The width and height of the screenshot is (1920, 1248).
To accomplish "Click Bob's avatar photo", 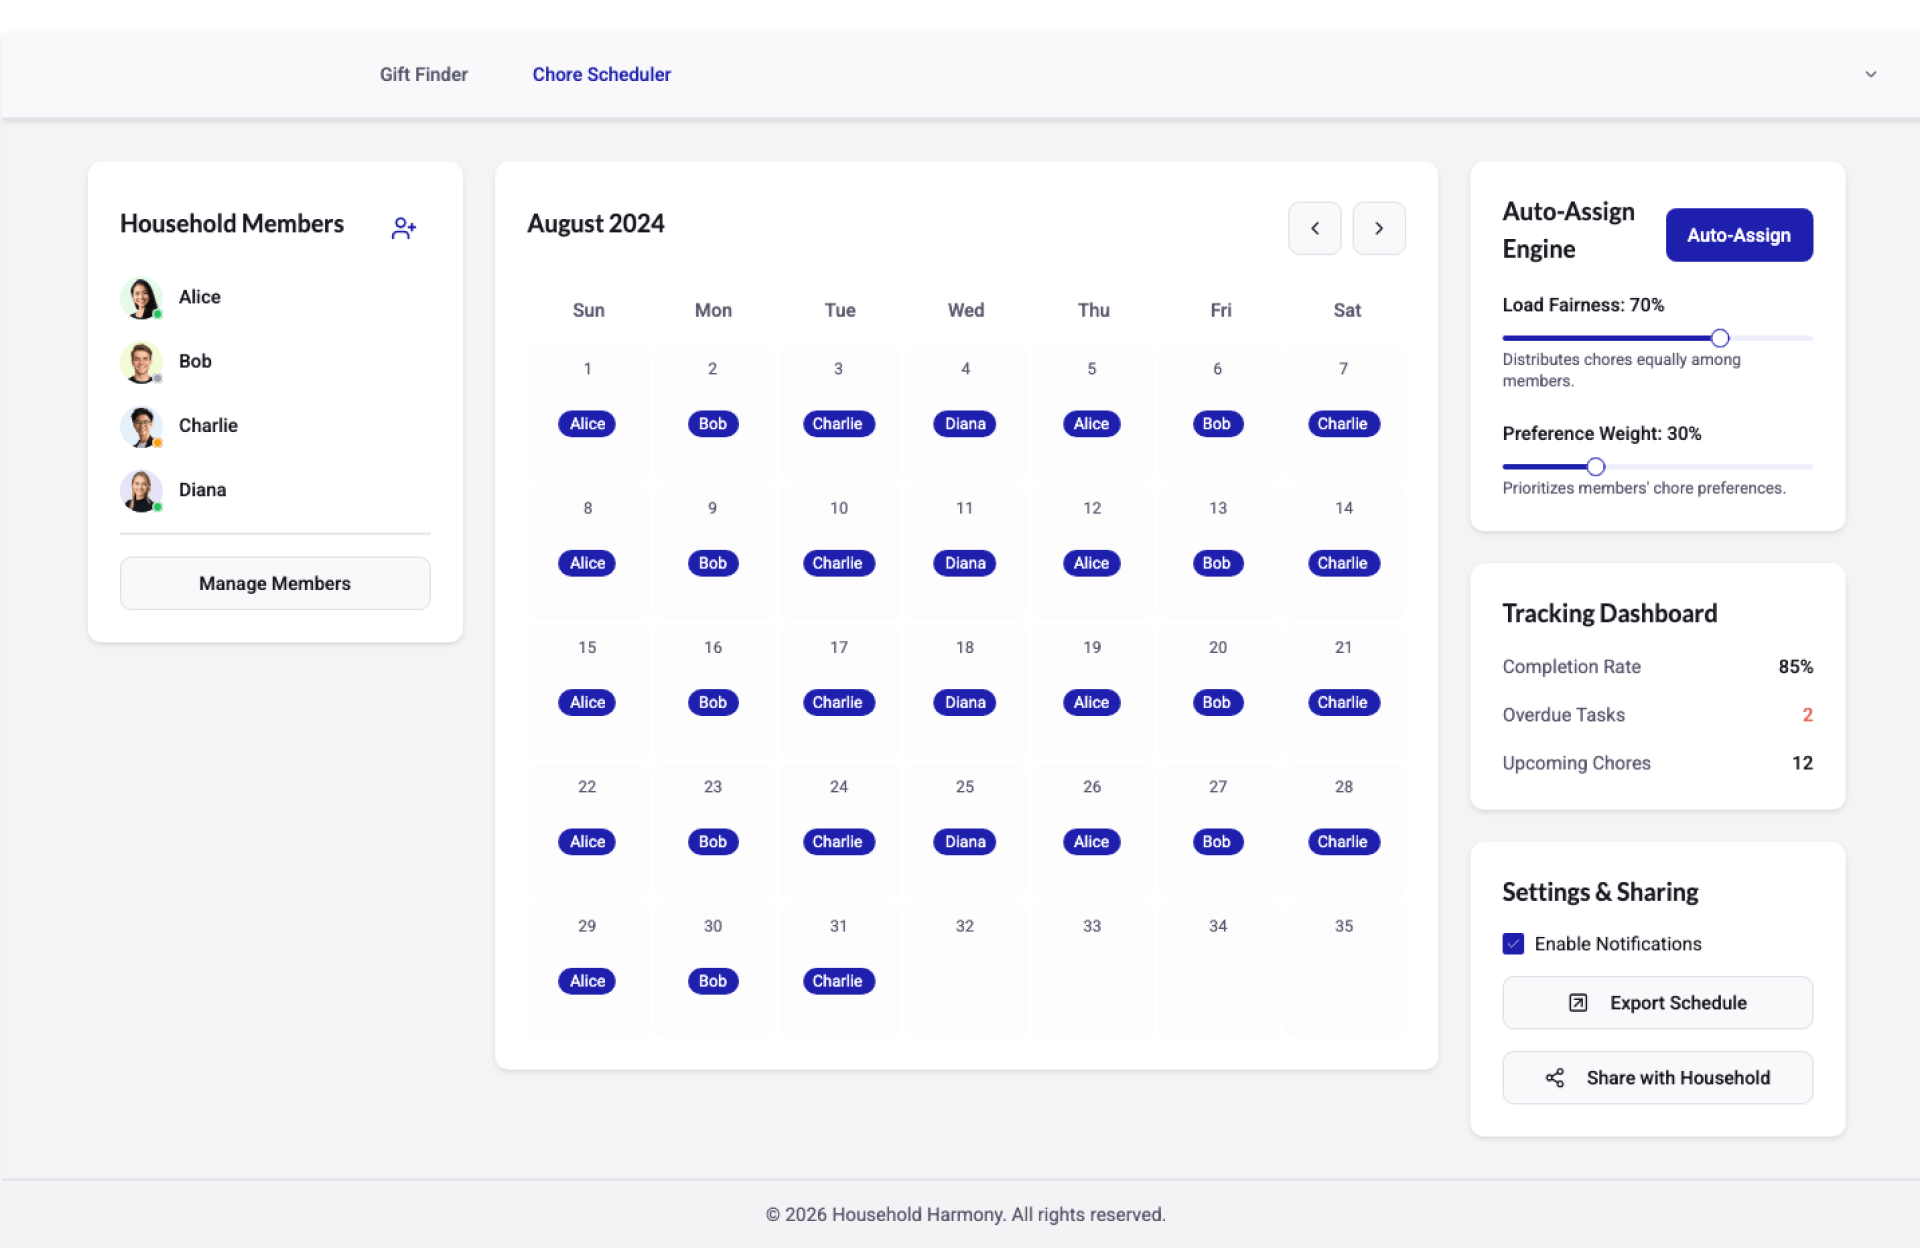I will point(141,362).
